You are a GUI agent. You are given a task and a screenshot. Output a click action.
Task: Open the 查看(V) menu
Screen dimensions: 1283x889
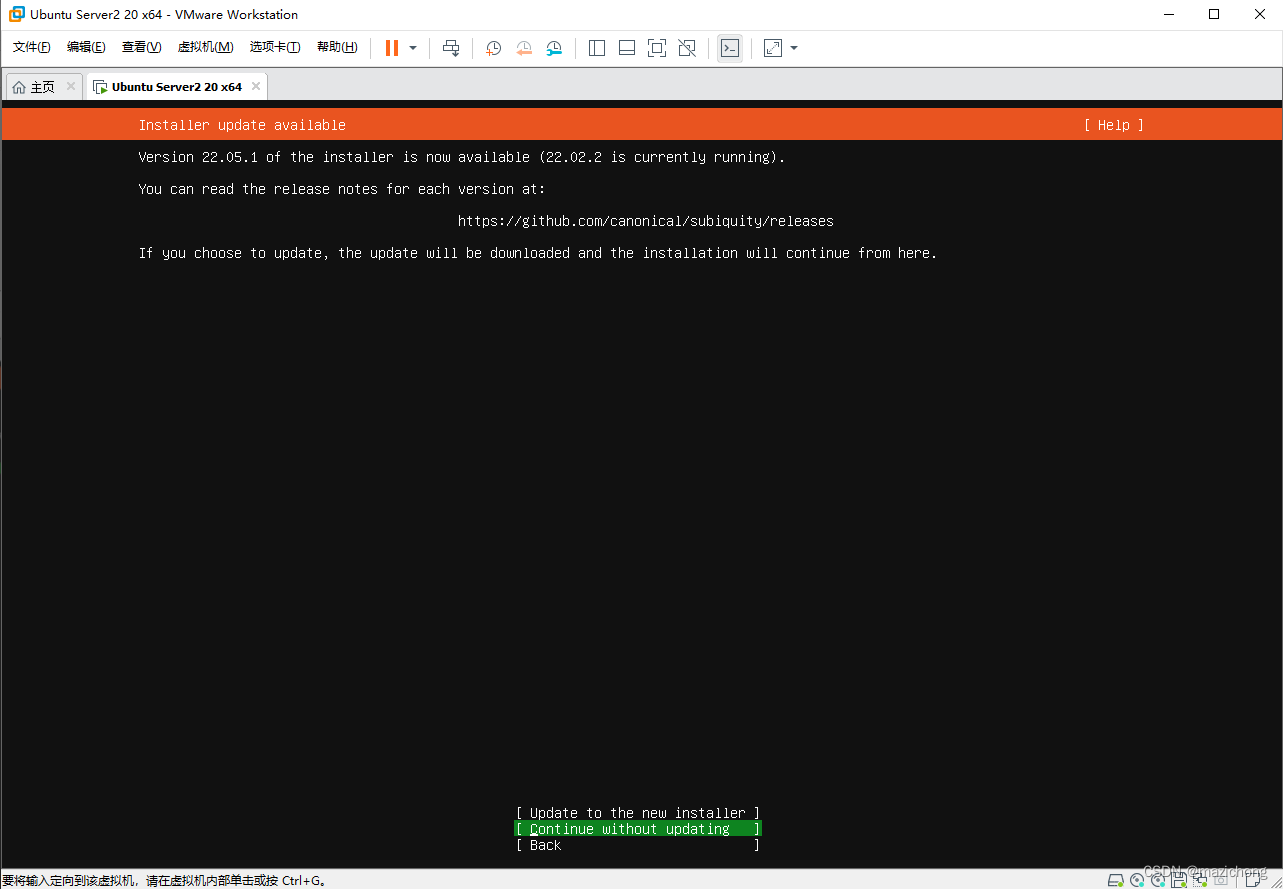pyautogui.click(x=141, y=47)
